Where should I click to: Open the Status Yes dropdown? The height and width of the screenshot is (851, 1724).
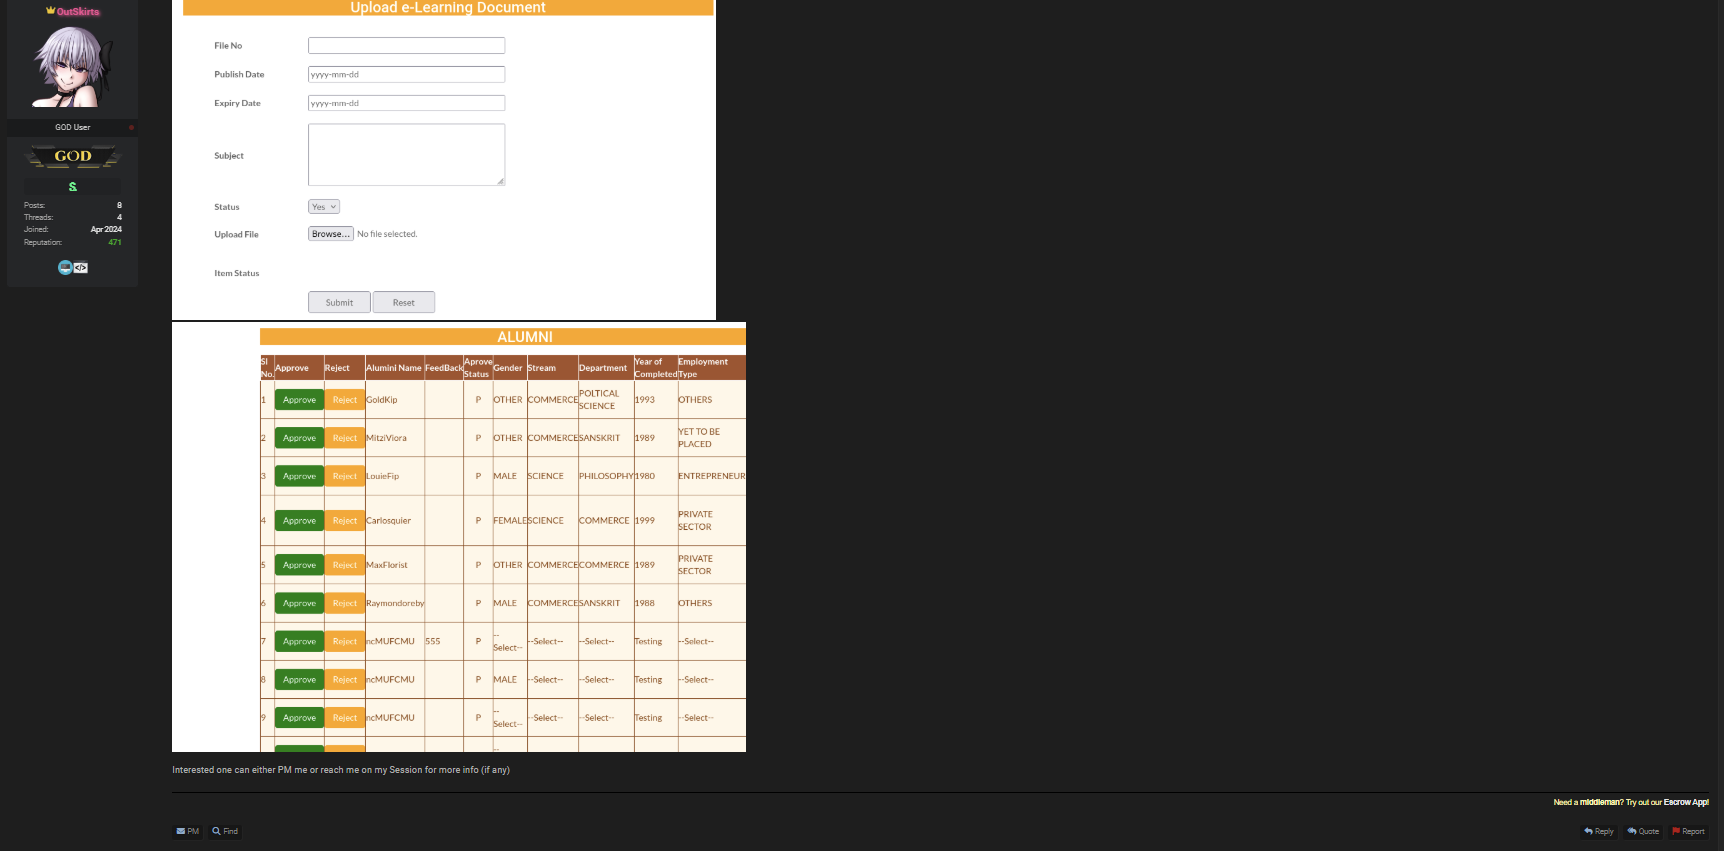pyautogui.click(x=324, y=207)
